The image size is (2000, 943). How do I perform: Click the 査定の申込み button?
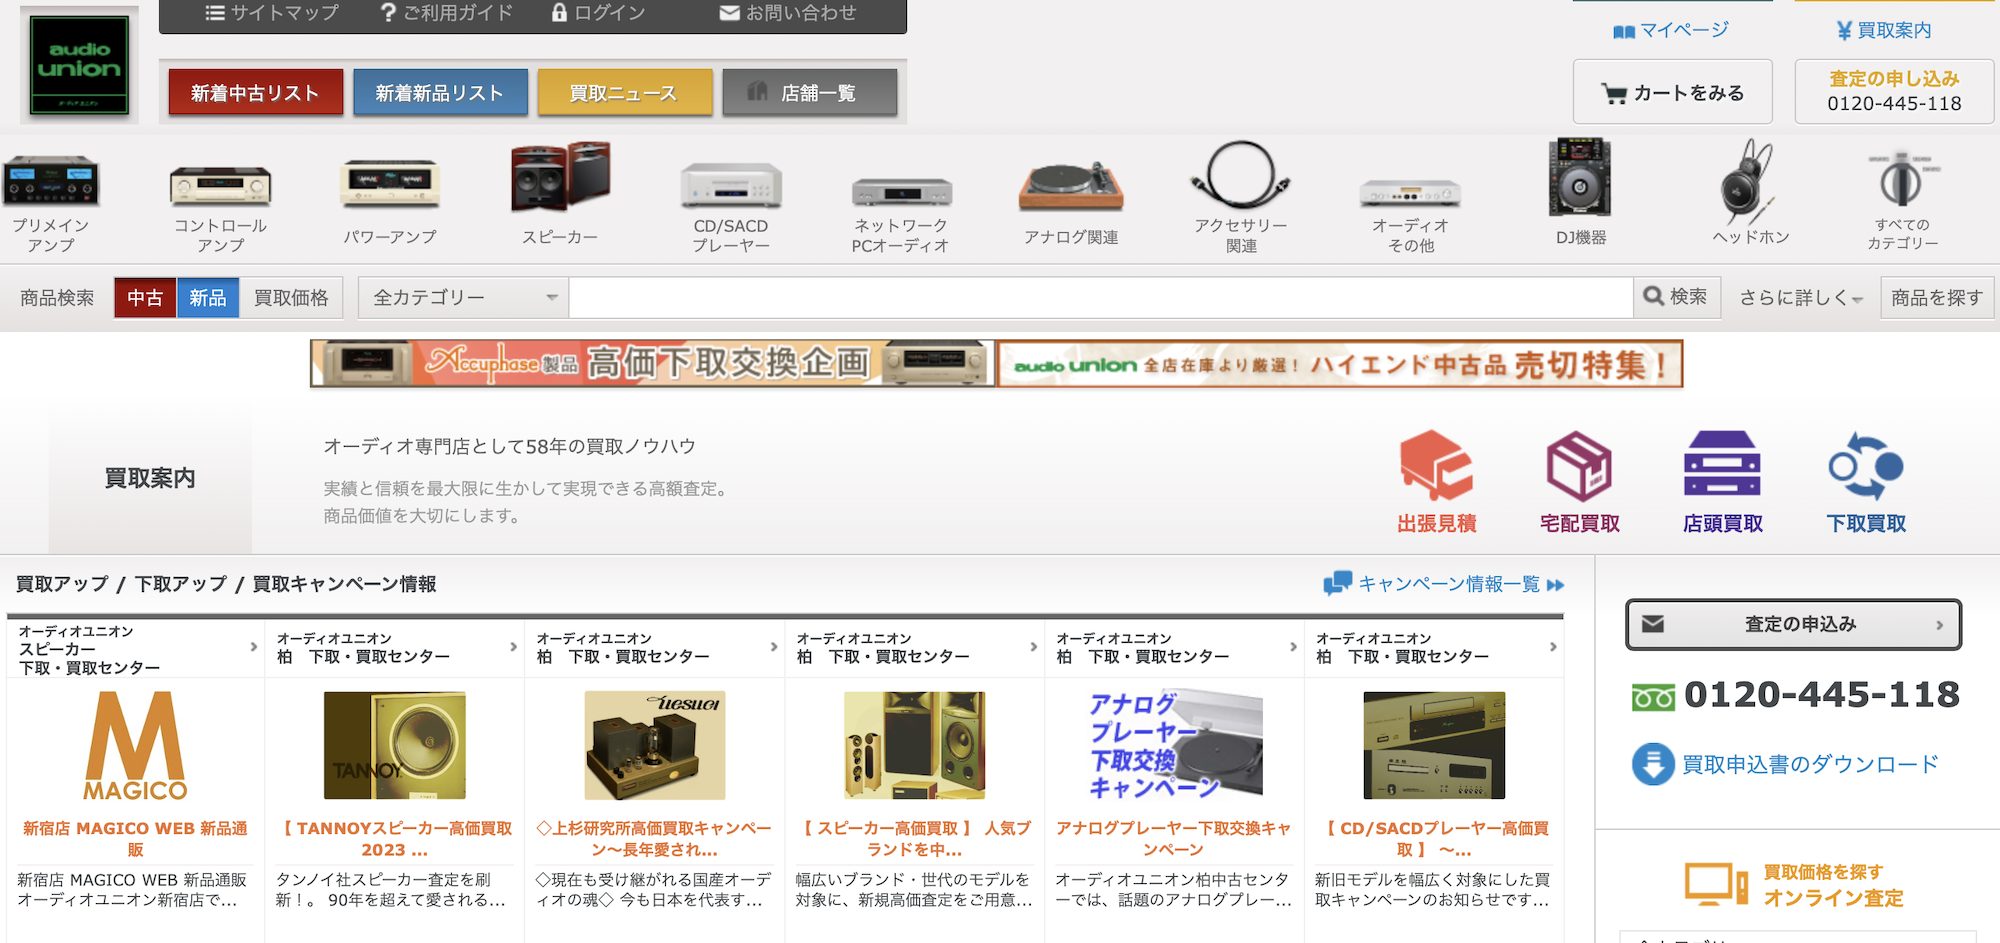click(x=1793, y=622)
